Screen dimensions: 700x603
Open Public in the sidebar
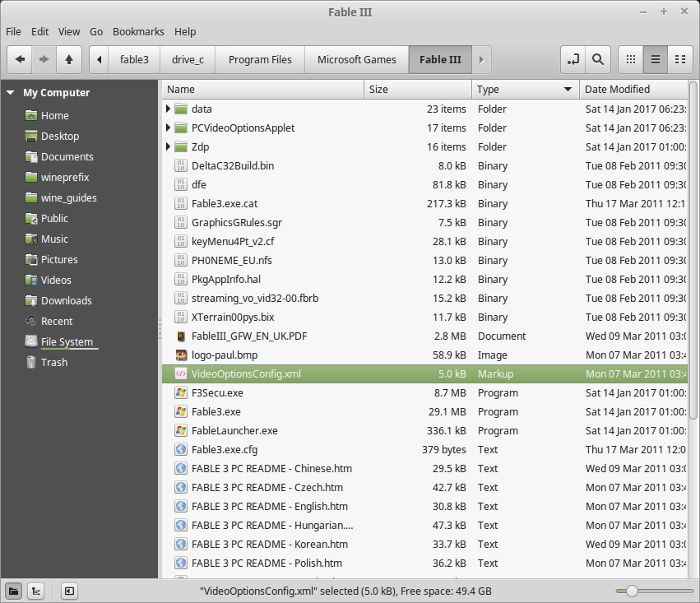54,218
